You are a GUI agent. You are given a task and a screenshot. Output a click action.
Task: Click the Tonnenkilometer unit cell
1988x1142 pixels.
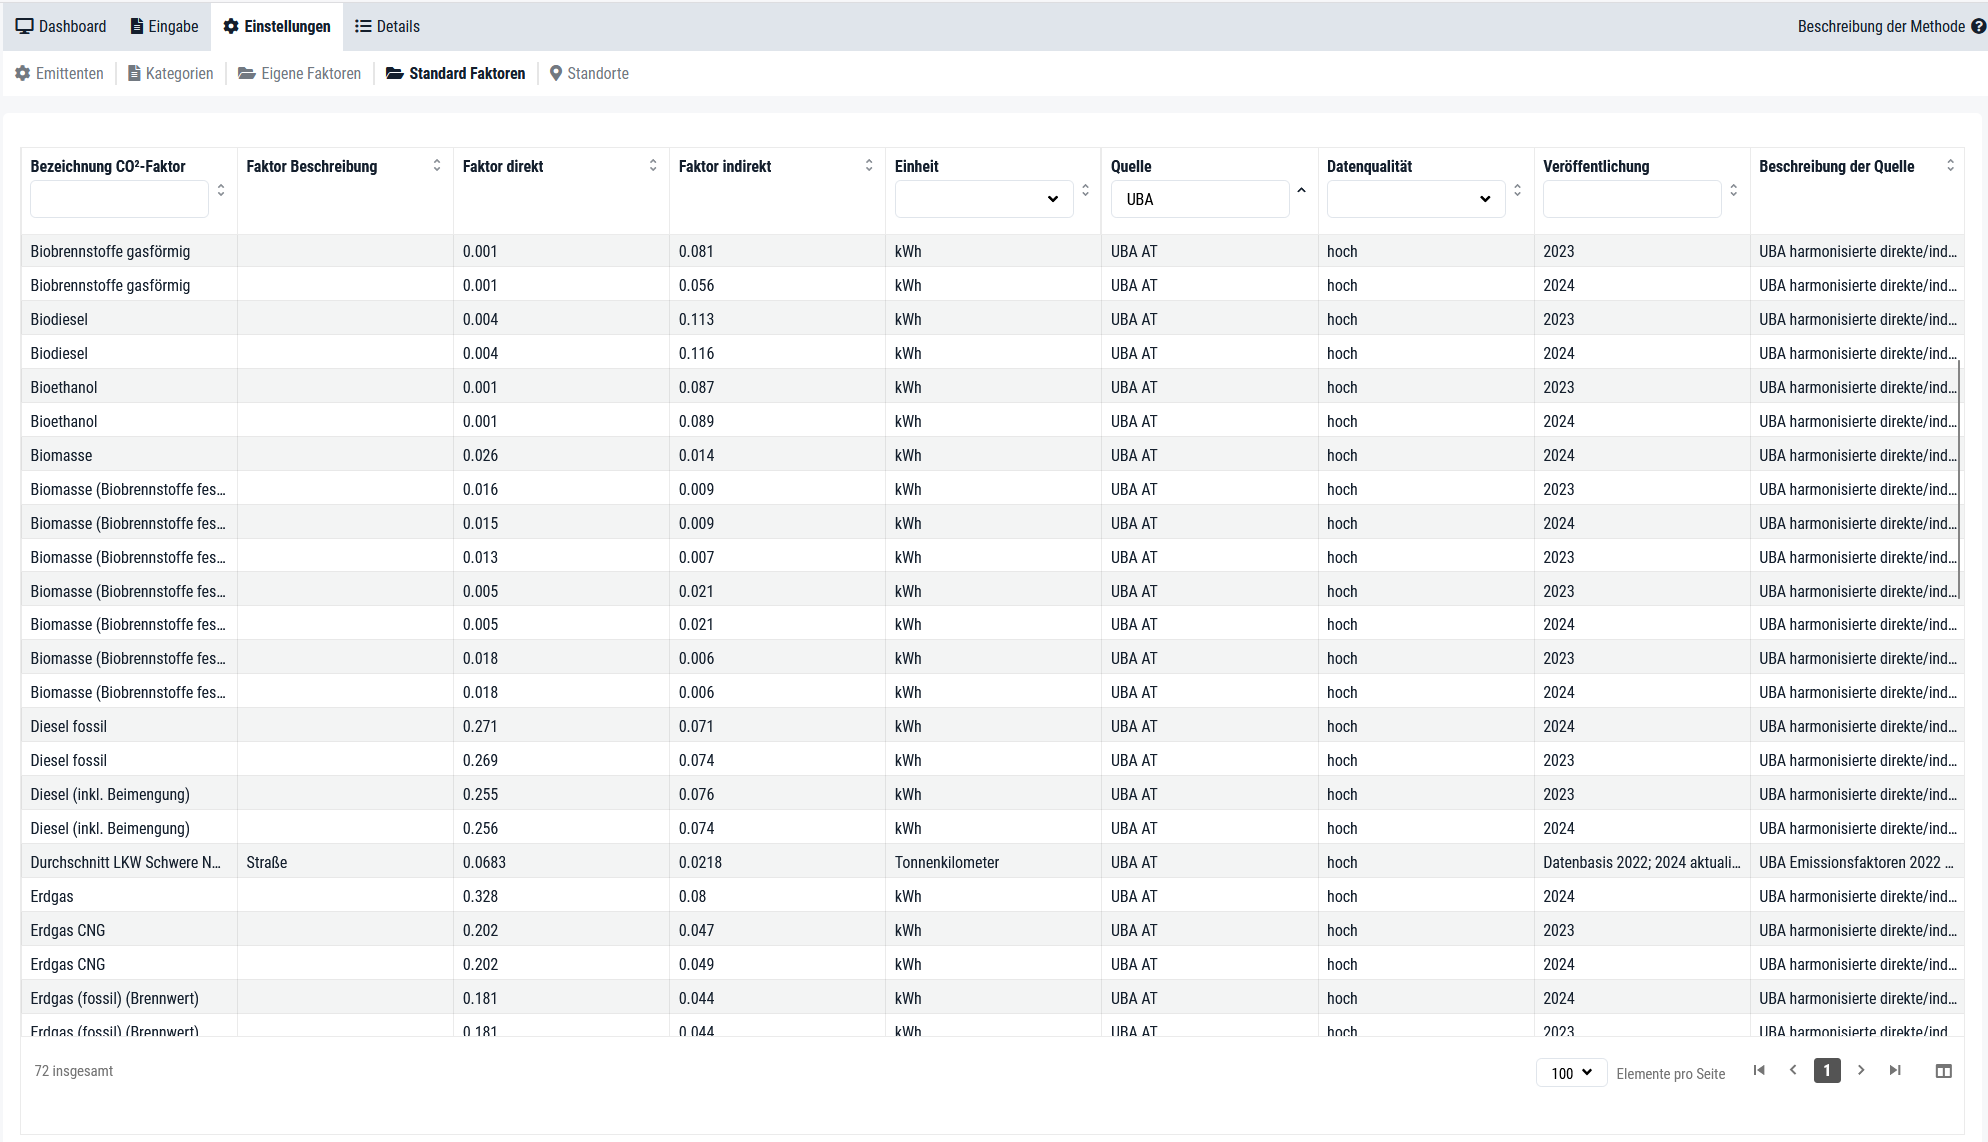tap(993, 862)
